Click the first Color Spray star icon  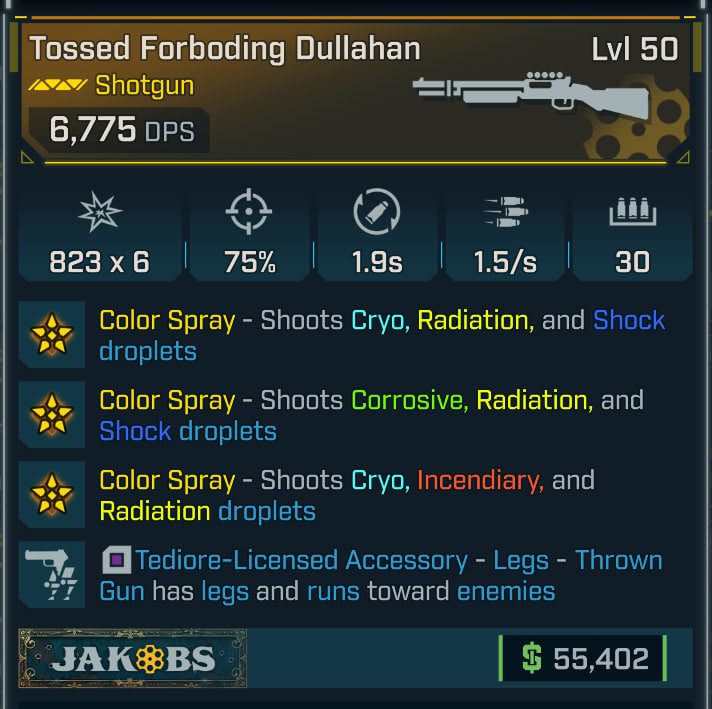(x=52, y=336)
